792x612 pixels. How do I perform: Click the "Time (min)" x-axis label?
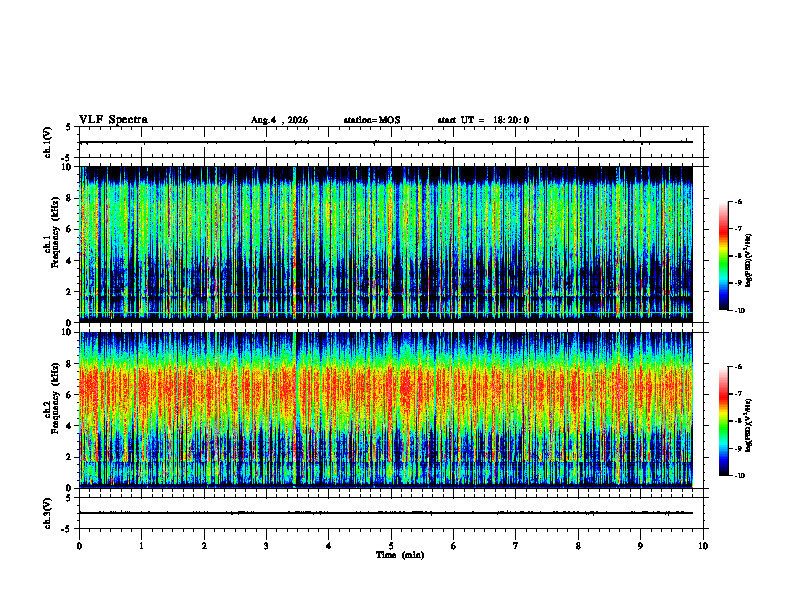[400, 555]
